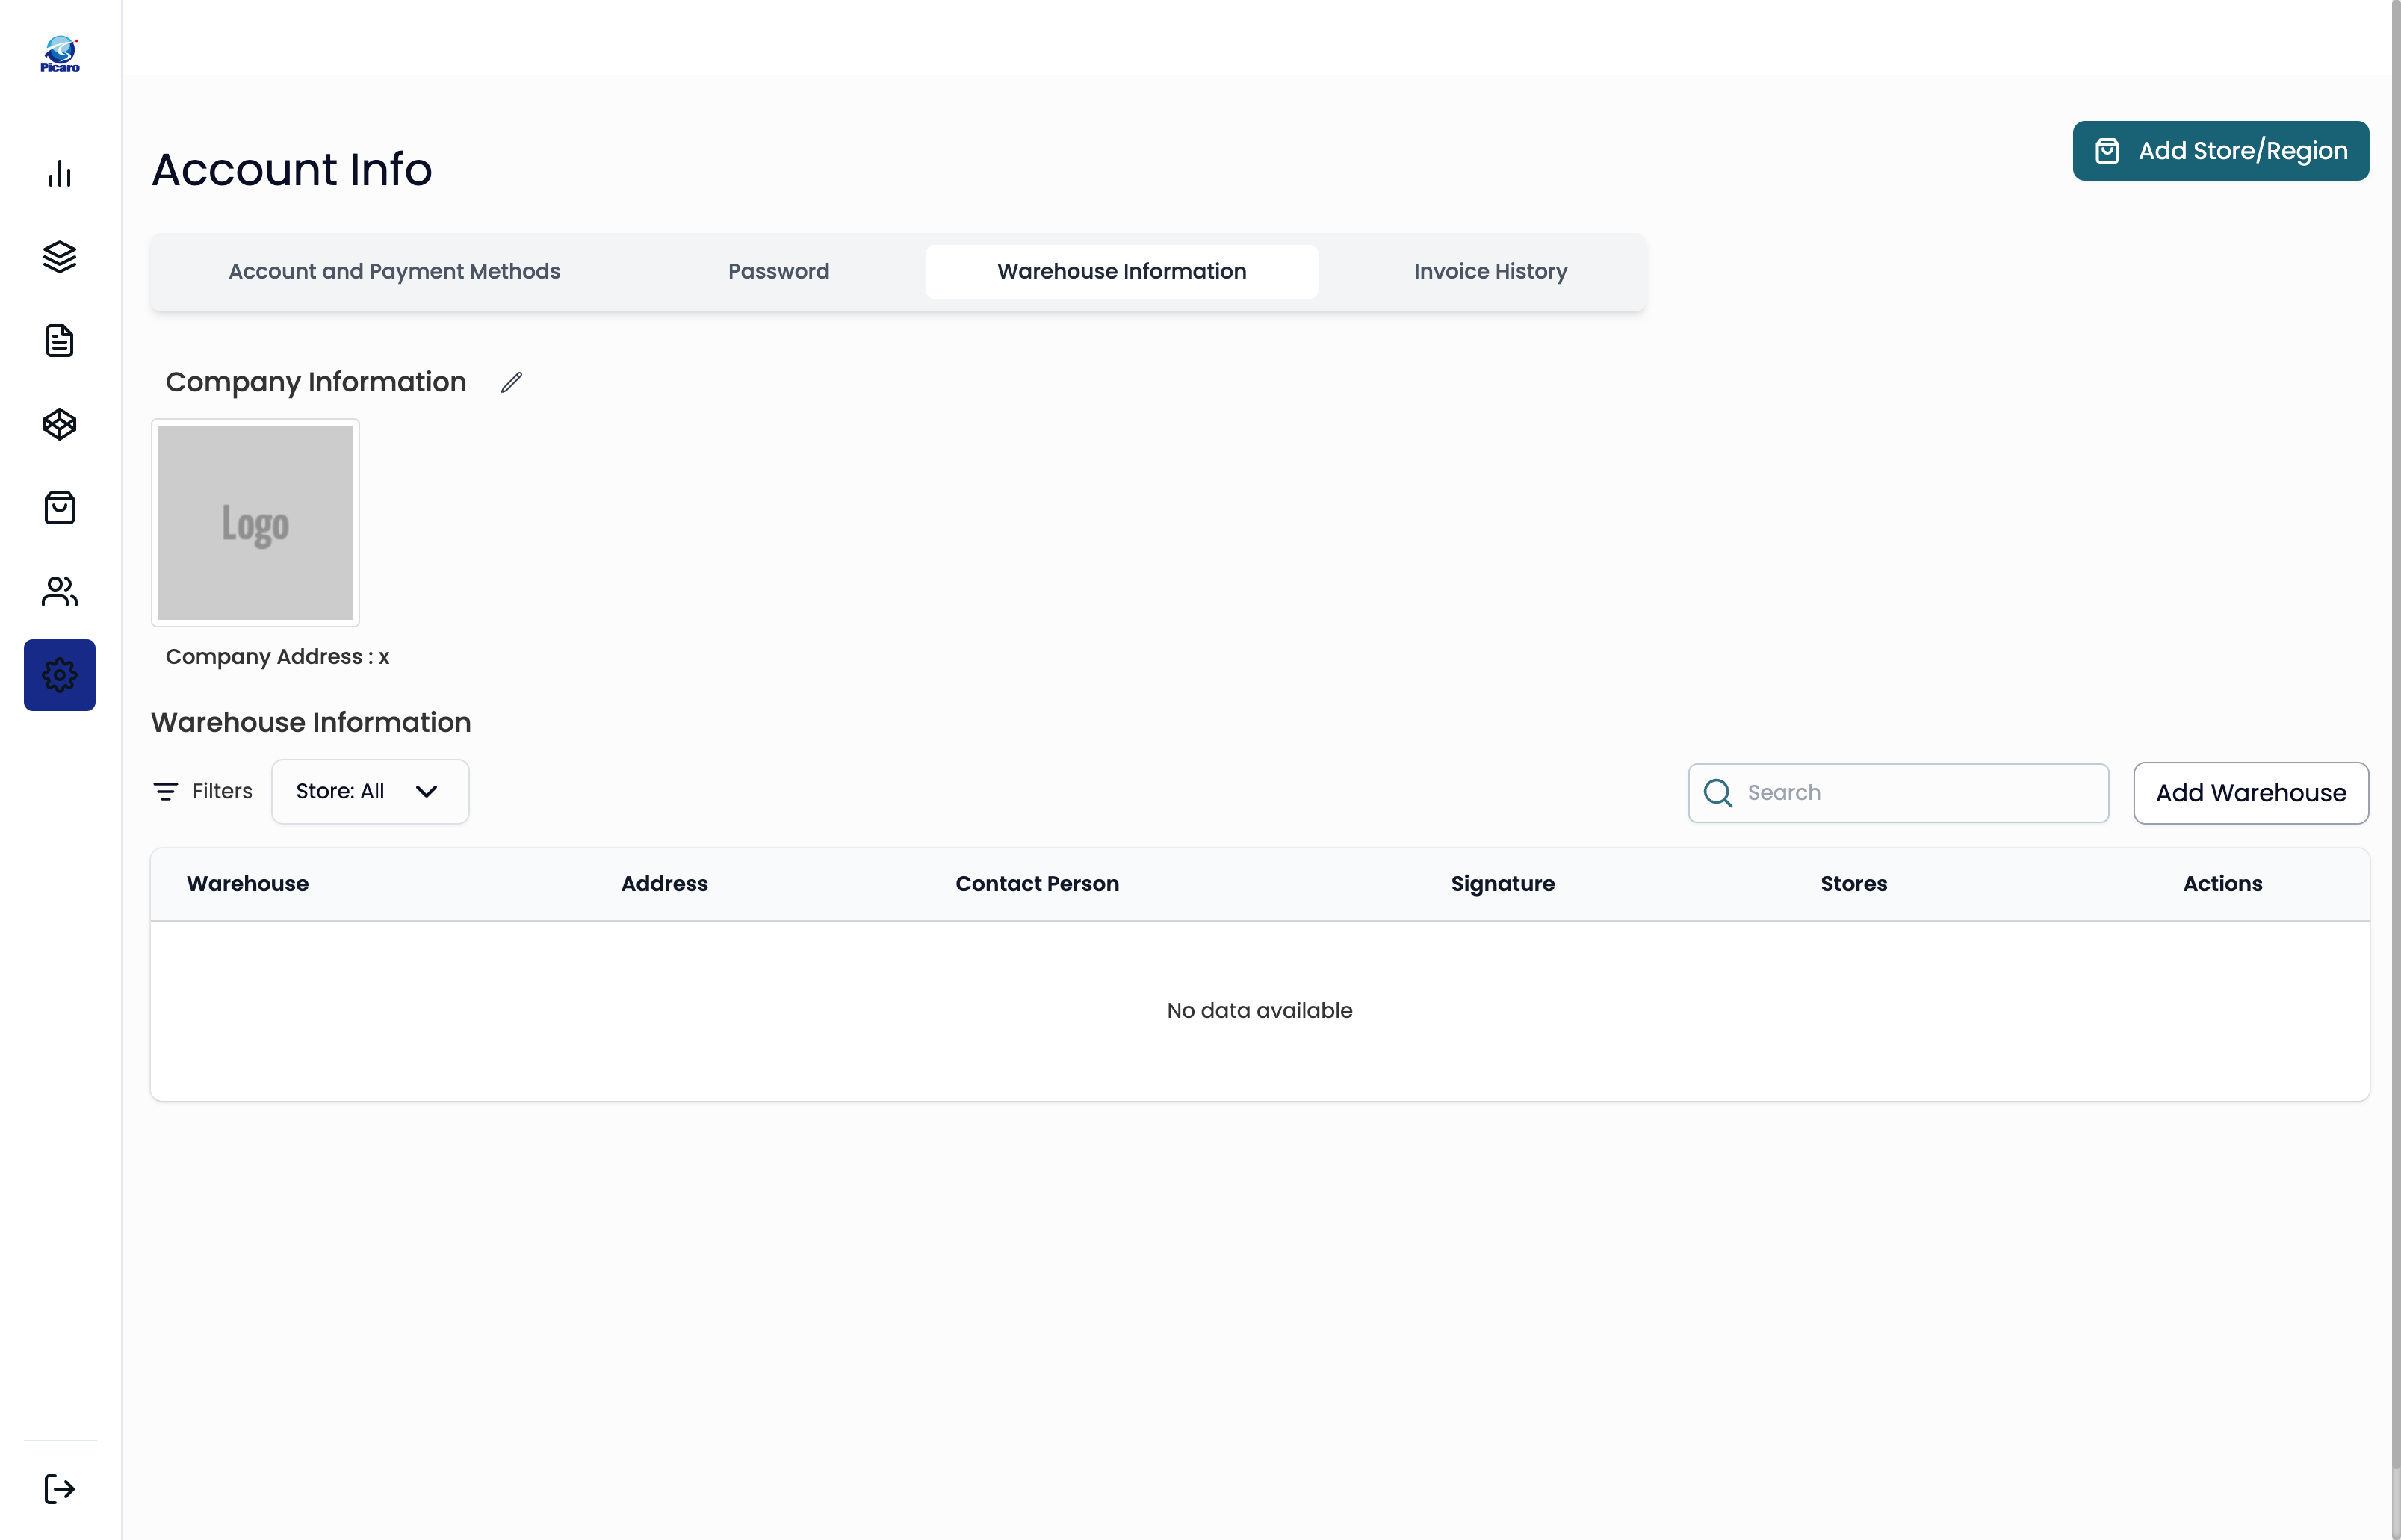Click the 'Company Address : x' text
The height and width of the screenshot is (1540, 2401).
click(278, 657)
